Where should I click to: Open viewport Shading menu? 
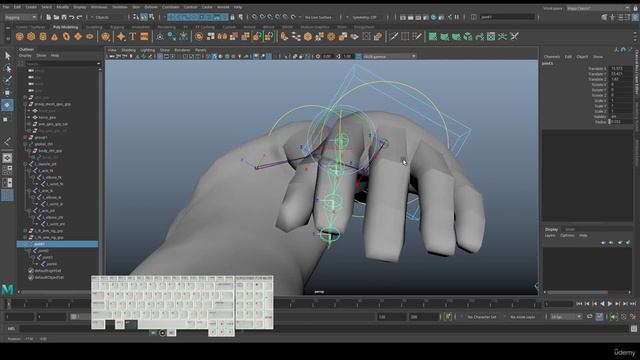point(128,50)
